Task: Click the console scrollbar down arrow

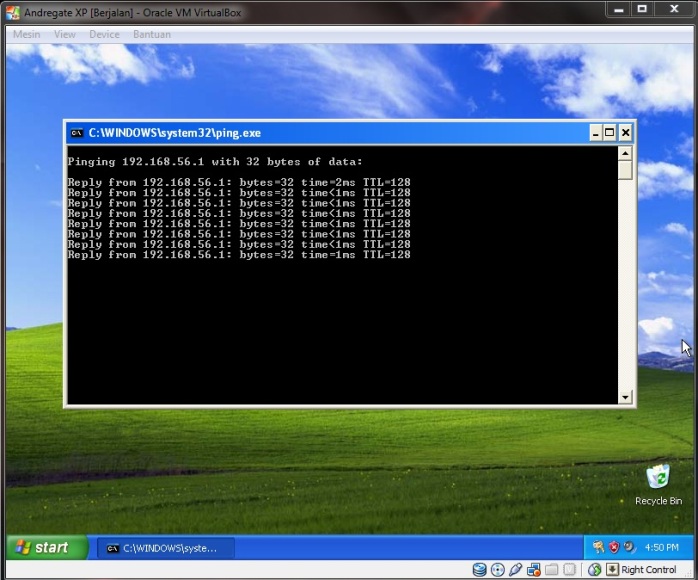Action: click(625, 397)
